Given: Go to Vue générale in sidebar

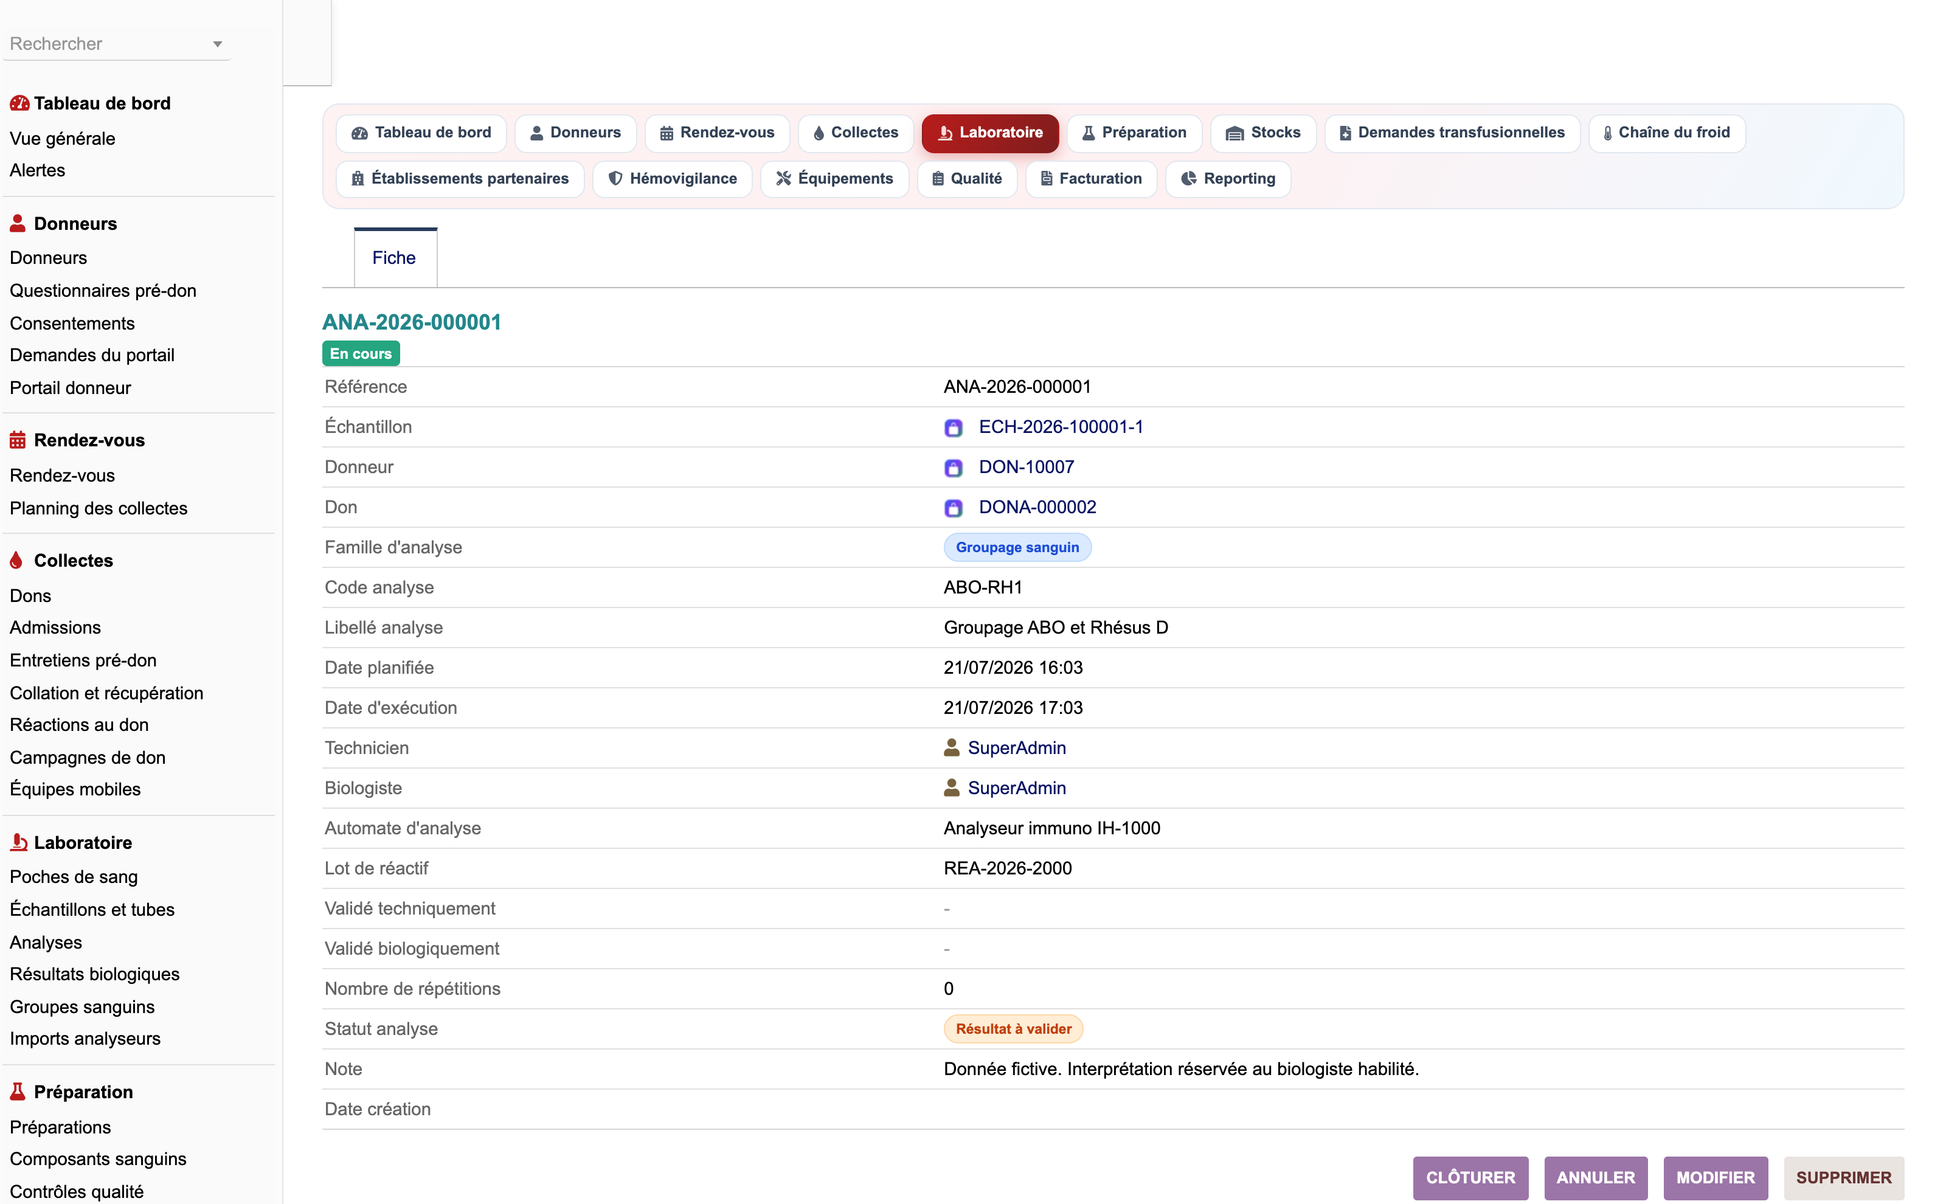Looking at the screenshot, I should tap(62, 139).
